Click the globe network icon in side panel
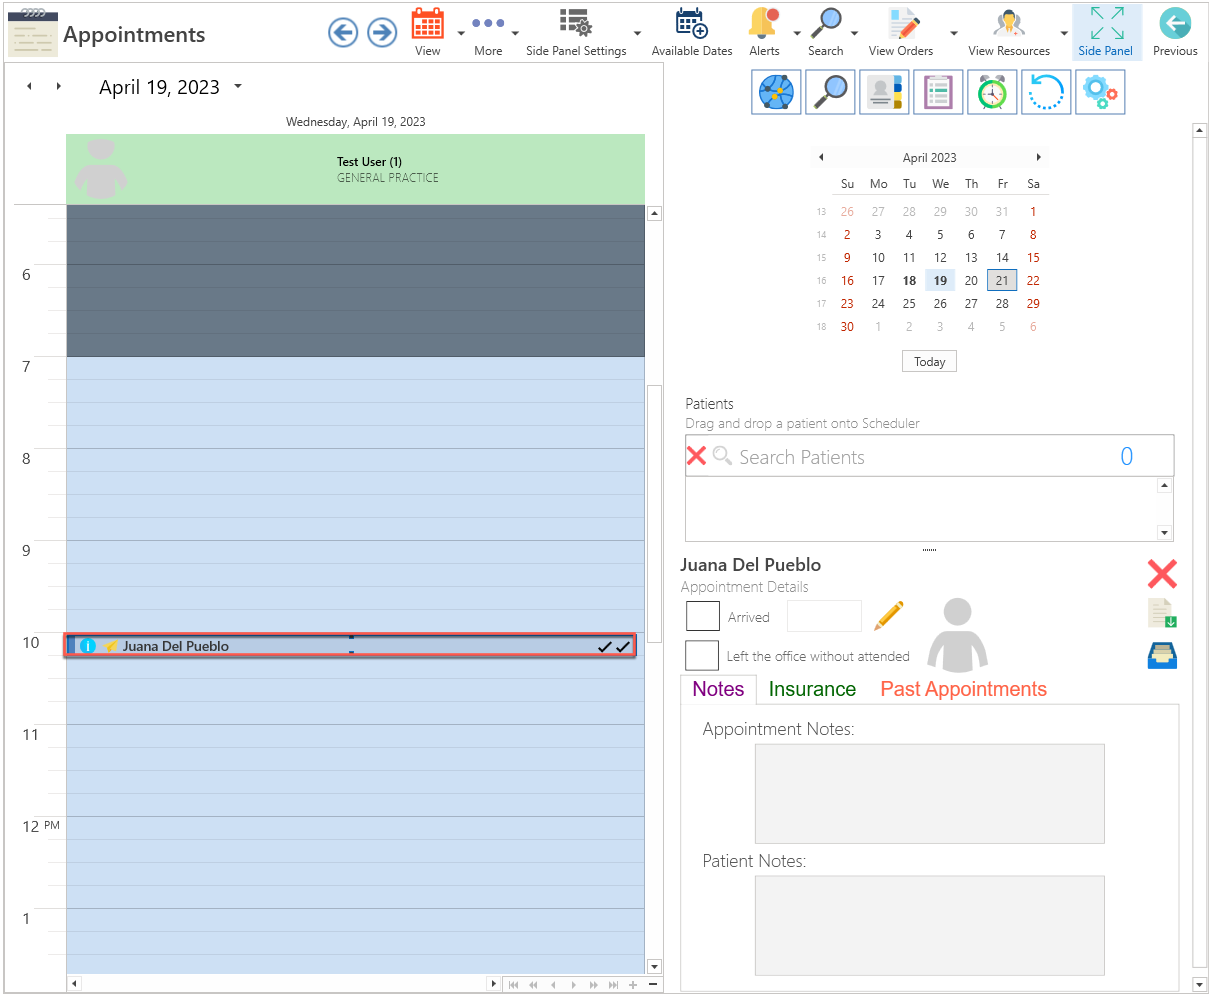 777,92
